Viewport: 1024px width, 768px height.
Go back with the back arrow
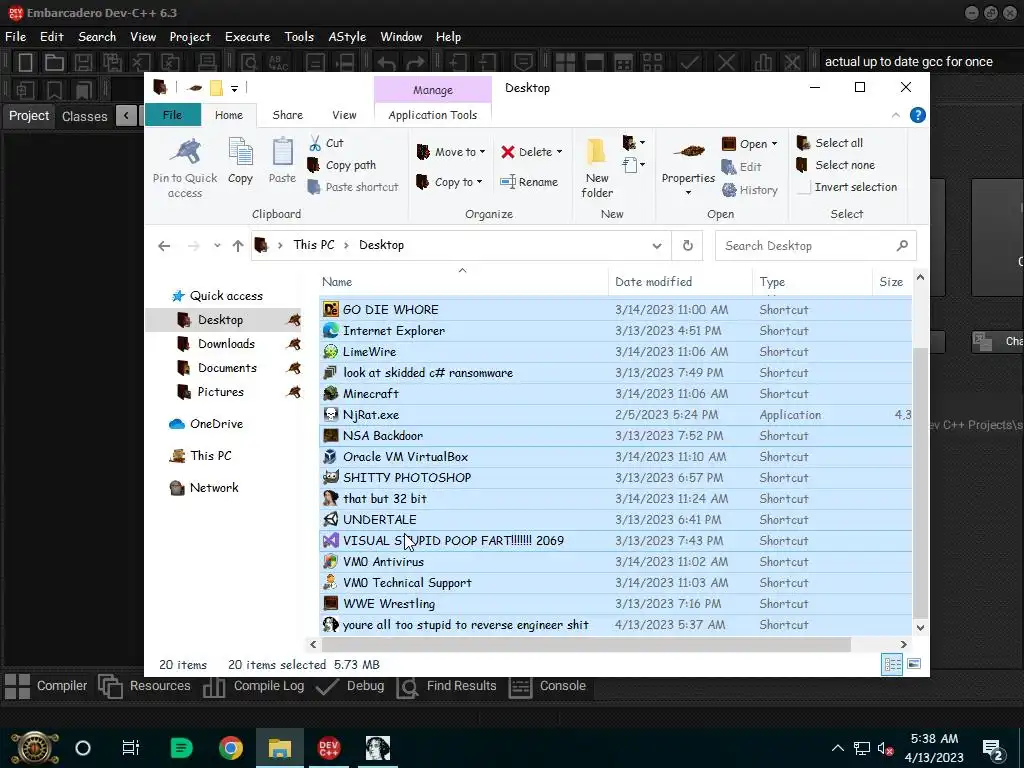164,246
